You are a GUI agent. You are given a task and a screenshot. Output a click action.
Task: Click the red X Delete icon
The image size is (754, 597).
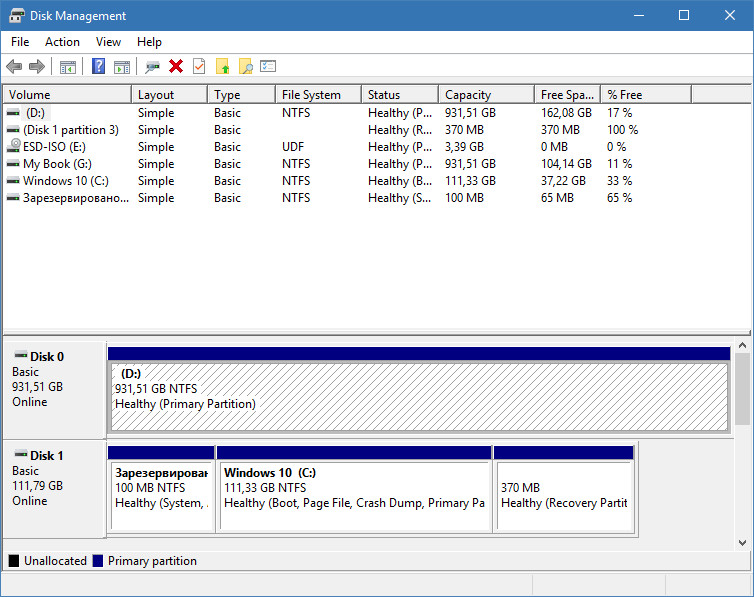pyautogui.click(x=176, y=67)
